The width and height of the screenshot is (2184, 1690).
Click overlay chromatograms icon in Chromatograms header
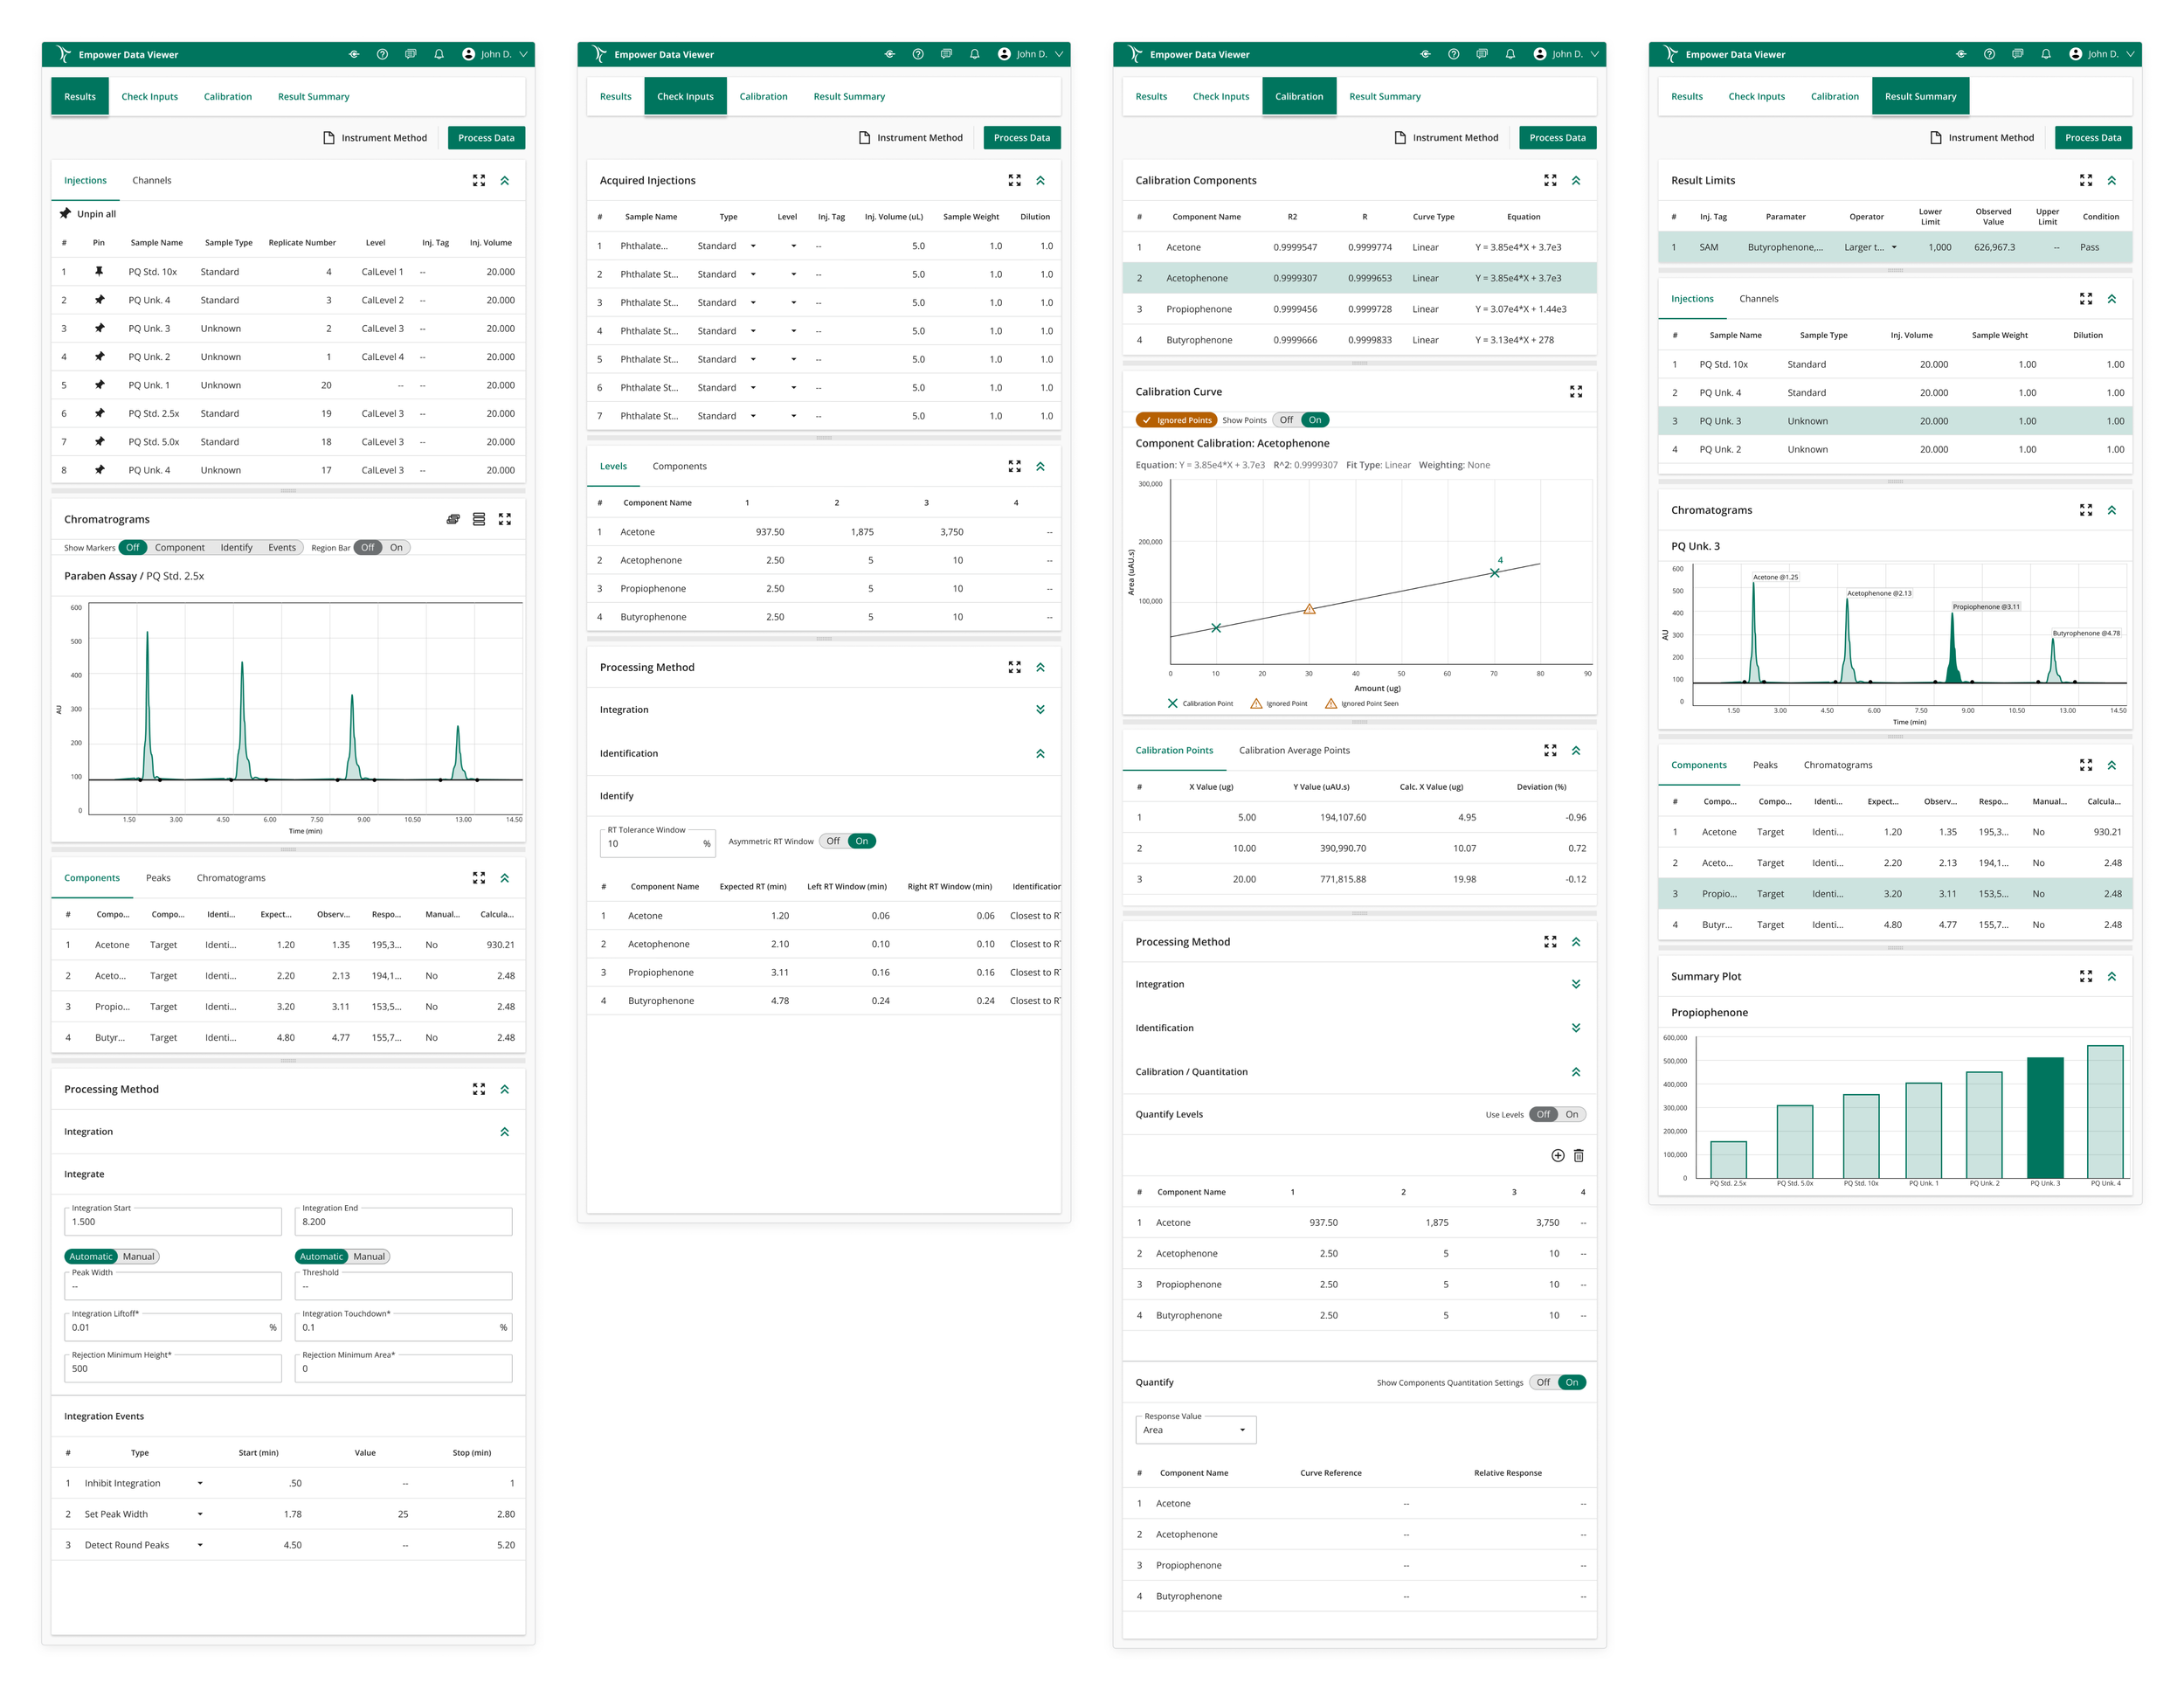pos(453,519)
